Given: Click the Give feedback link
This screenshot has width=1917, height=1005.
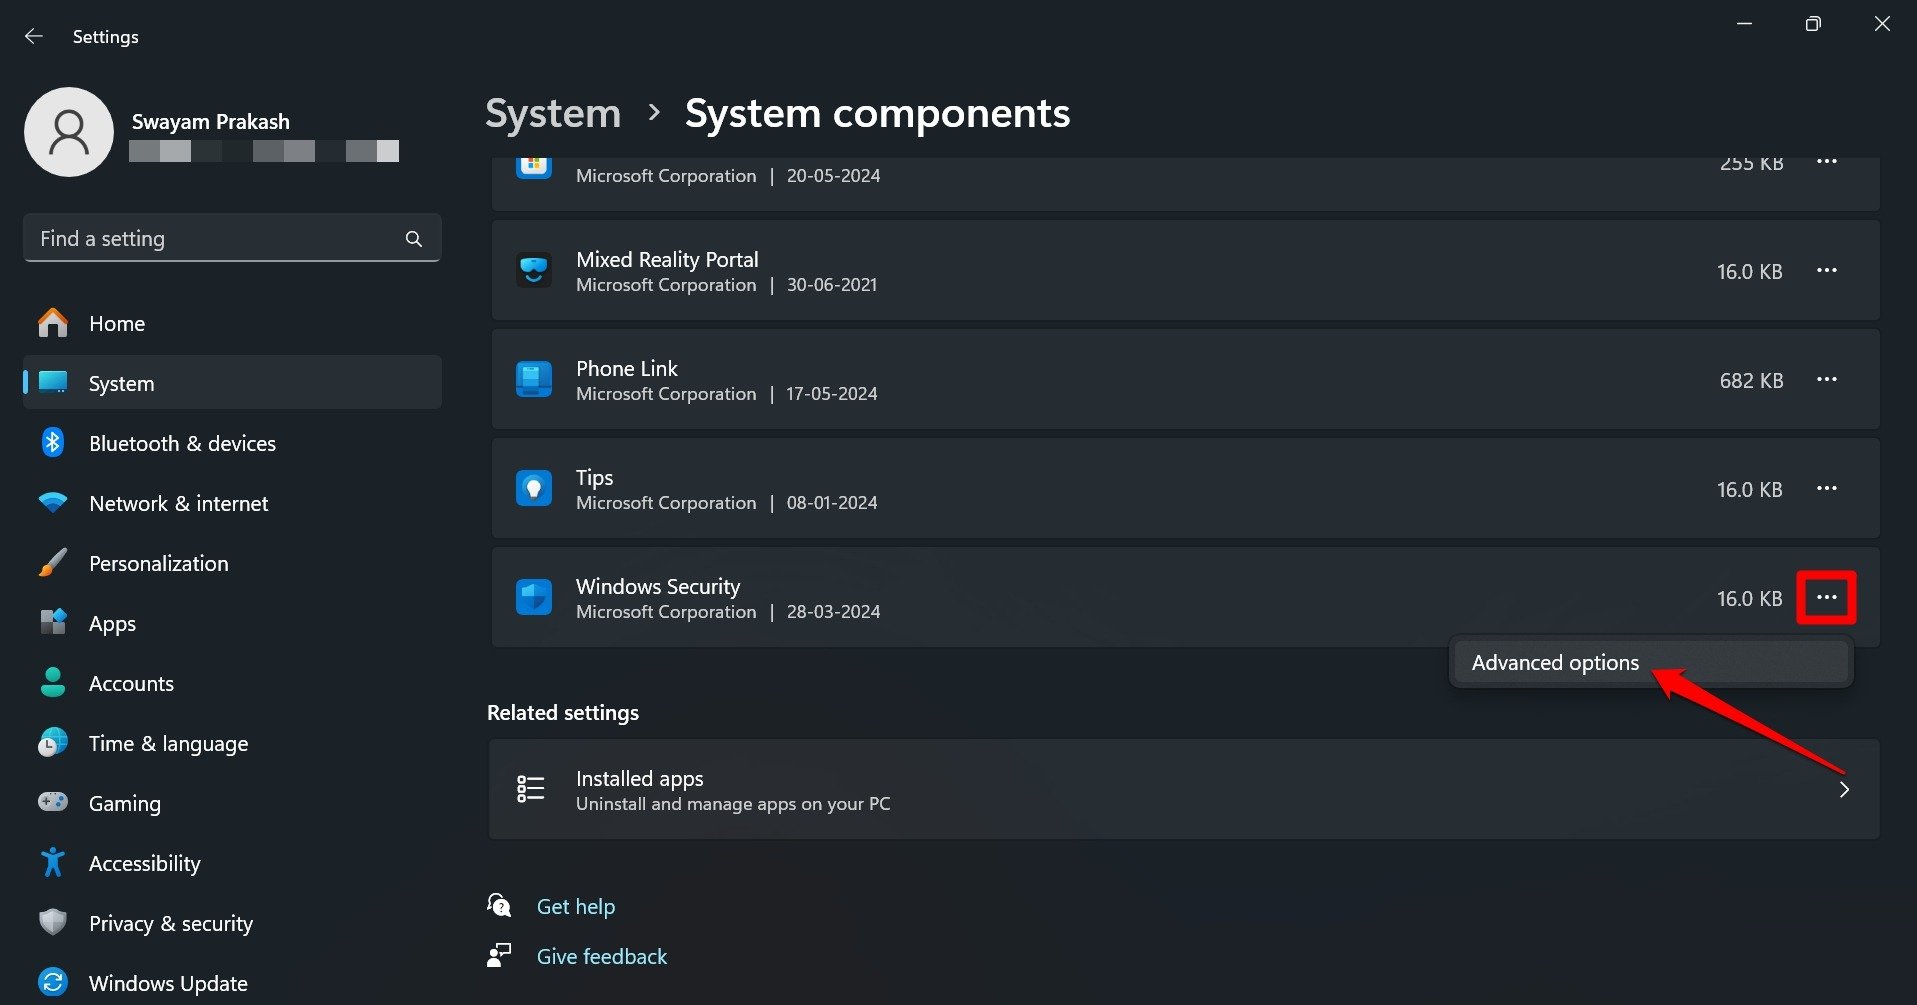Looking at the screenshot, I should point(601,957).
